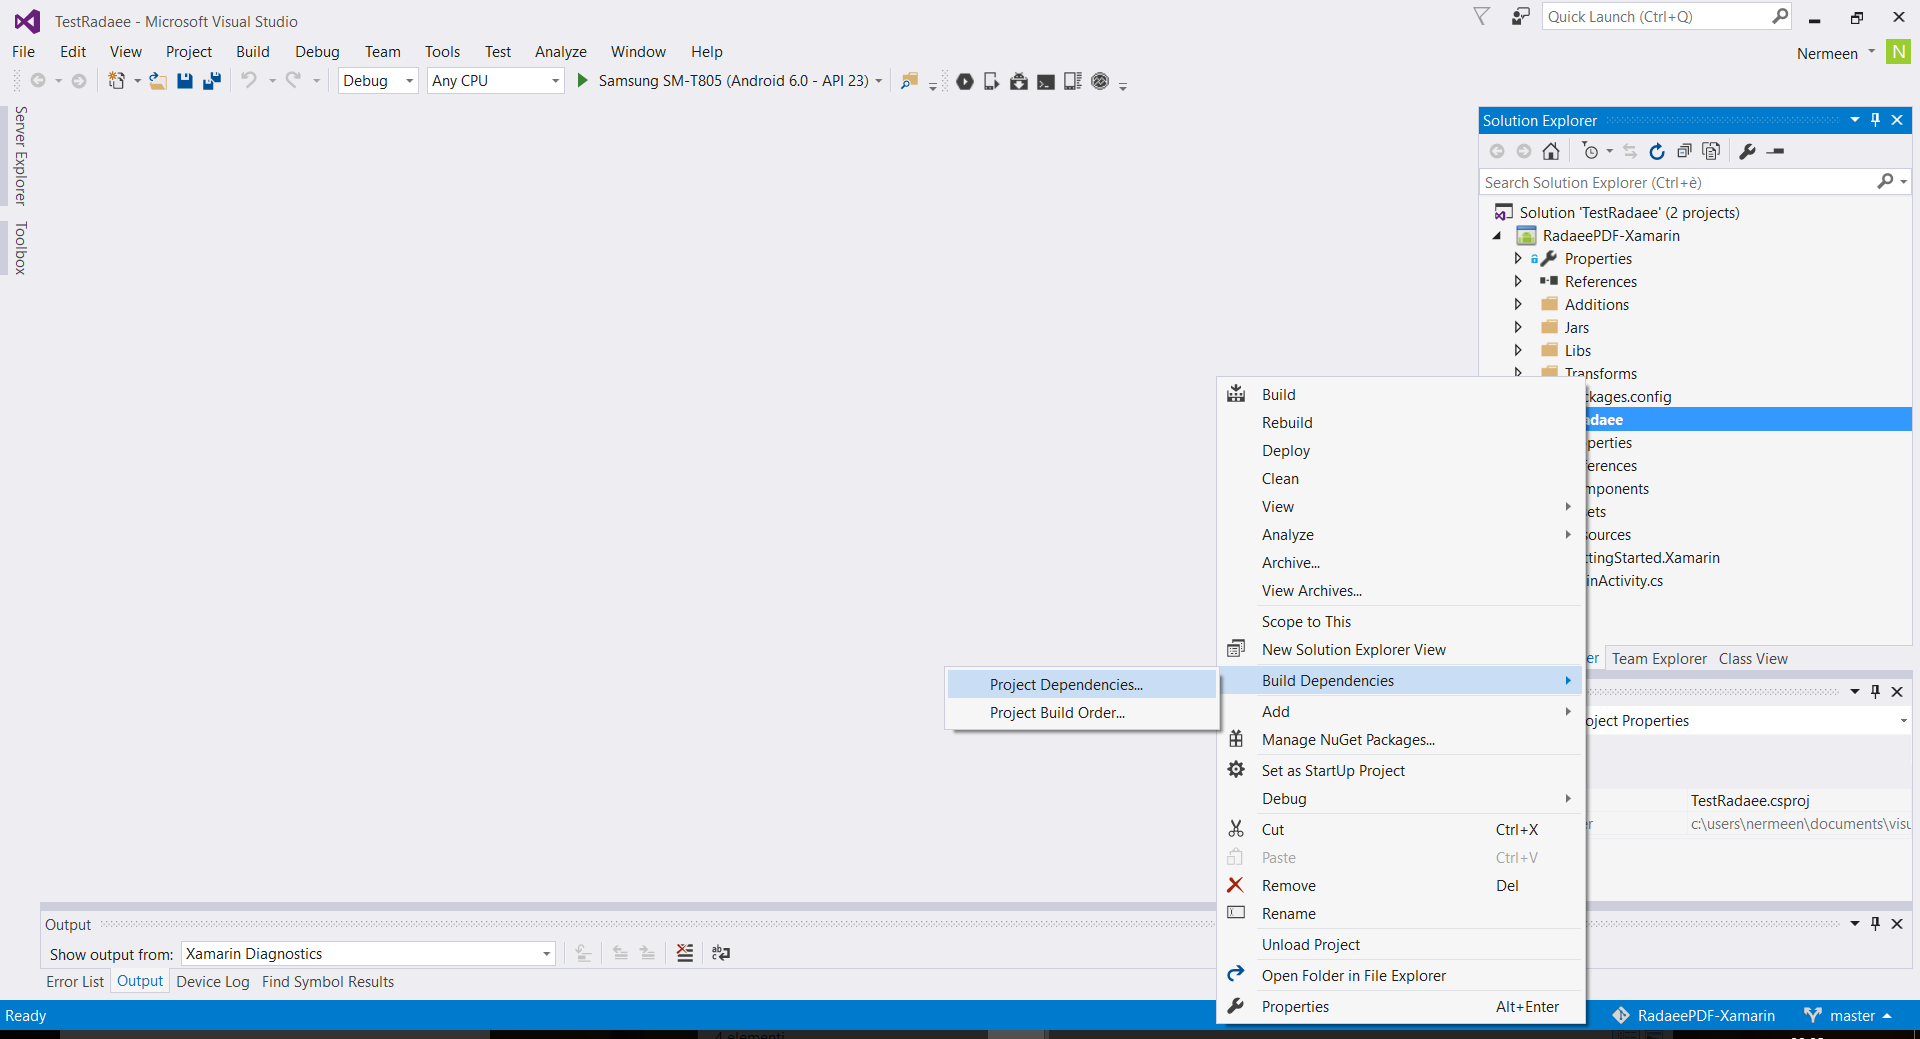Click the Refresh icon in Solution Explorer
1920x1039 pixels.
coord(1657,151)
